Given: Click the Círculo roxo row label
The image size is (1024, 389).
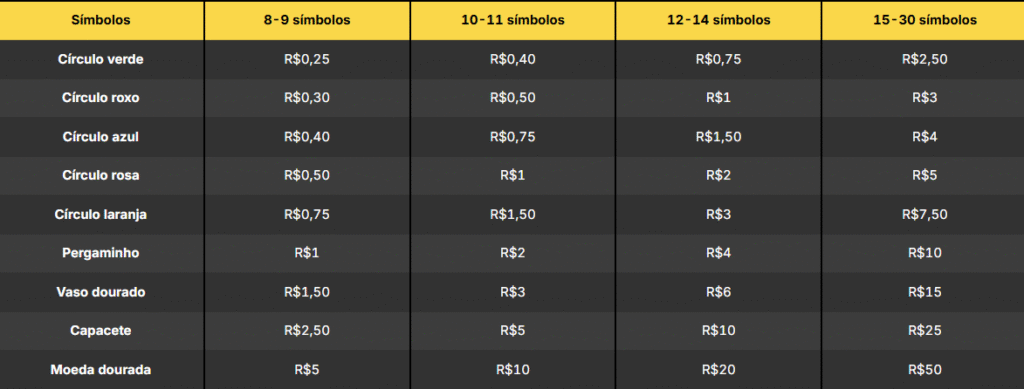Looking at the screenshot, I should point(101,98).
